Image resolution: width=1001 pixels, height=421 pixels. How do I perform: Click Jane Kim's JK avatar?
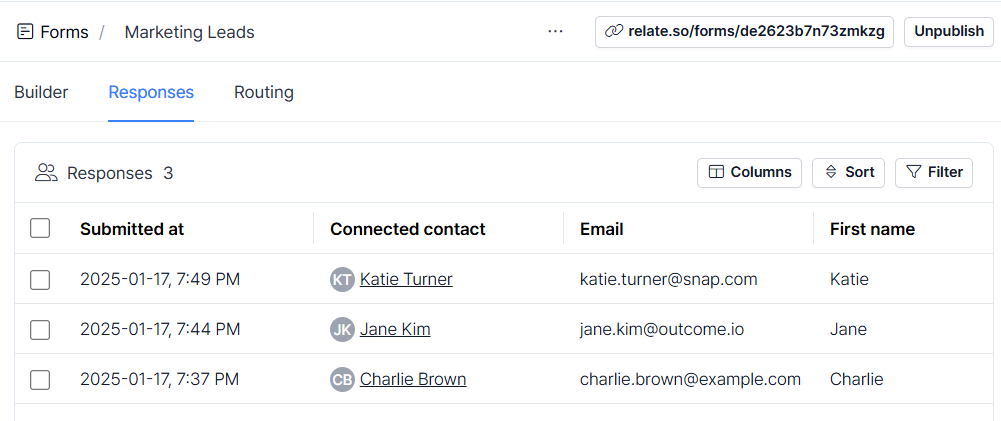click(342, 329)
